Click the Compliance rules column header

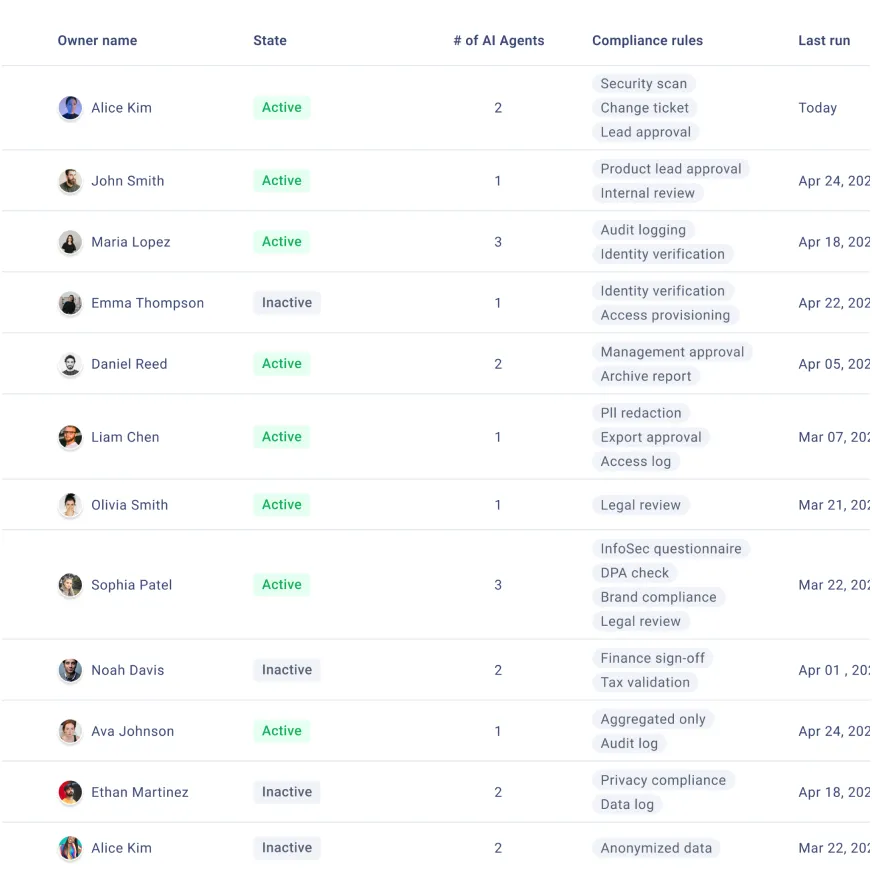click(x=647, y=40)
